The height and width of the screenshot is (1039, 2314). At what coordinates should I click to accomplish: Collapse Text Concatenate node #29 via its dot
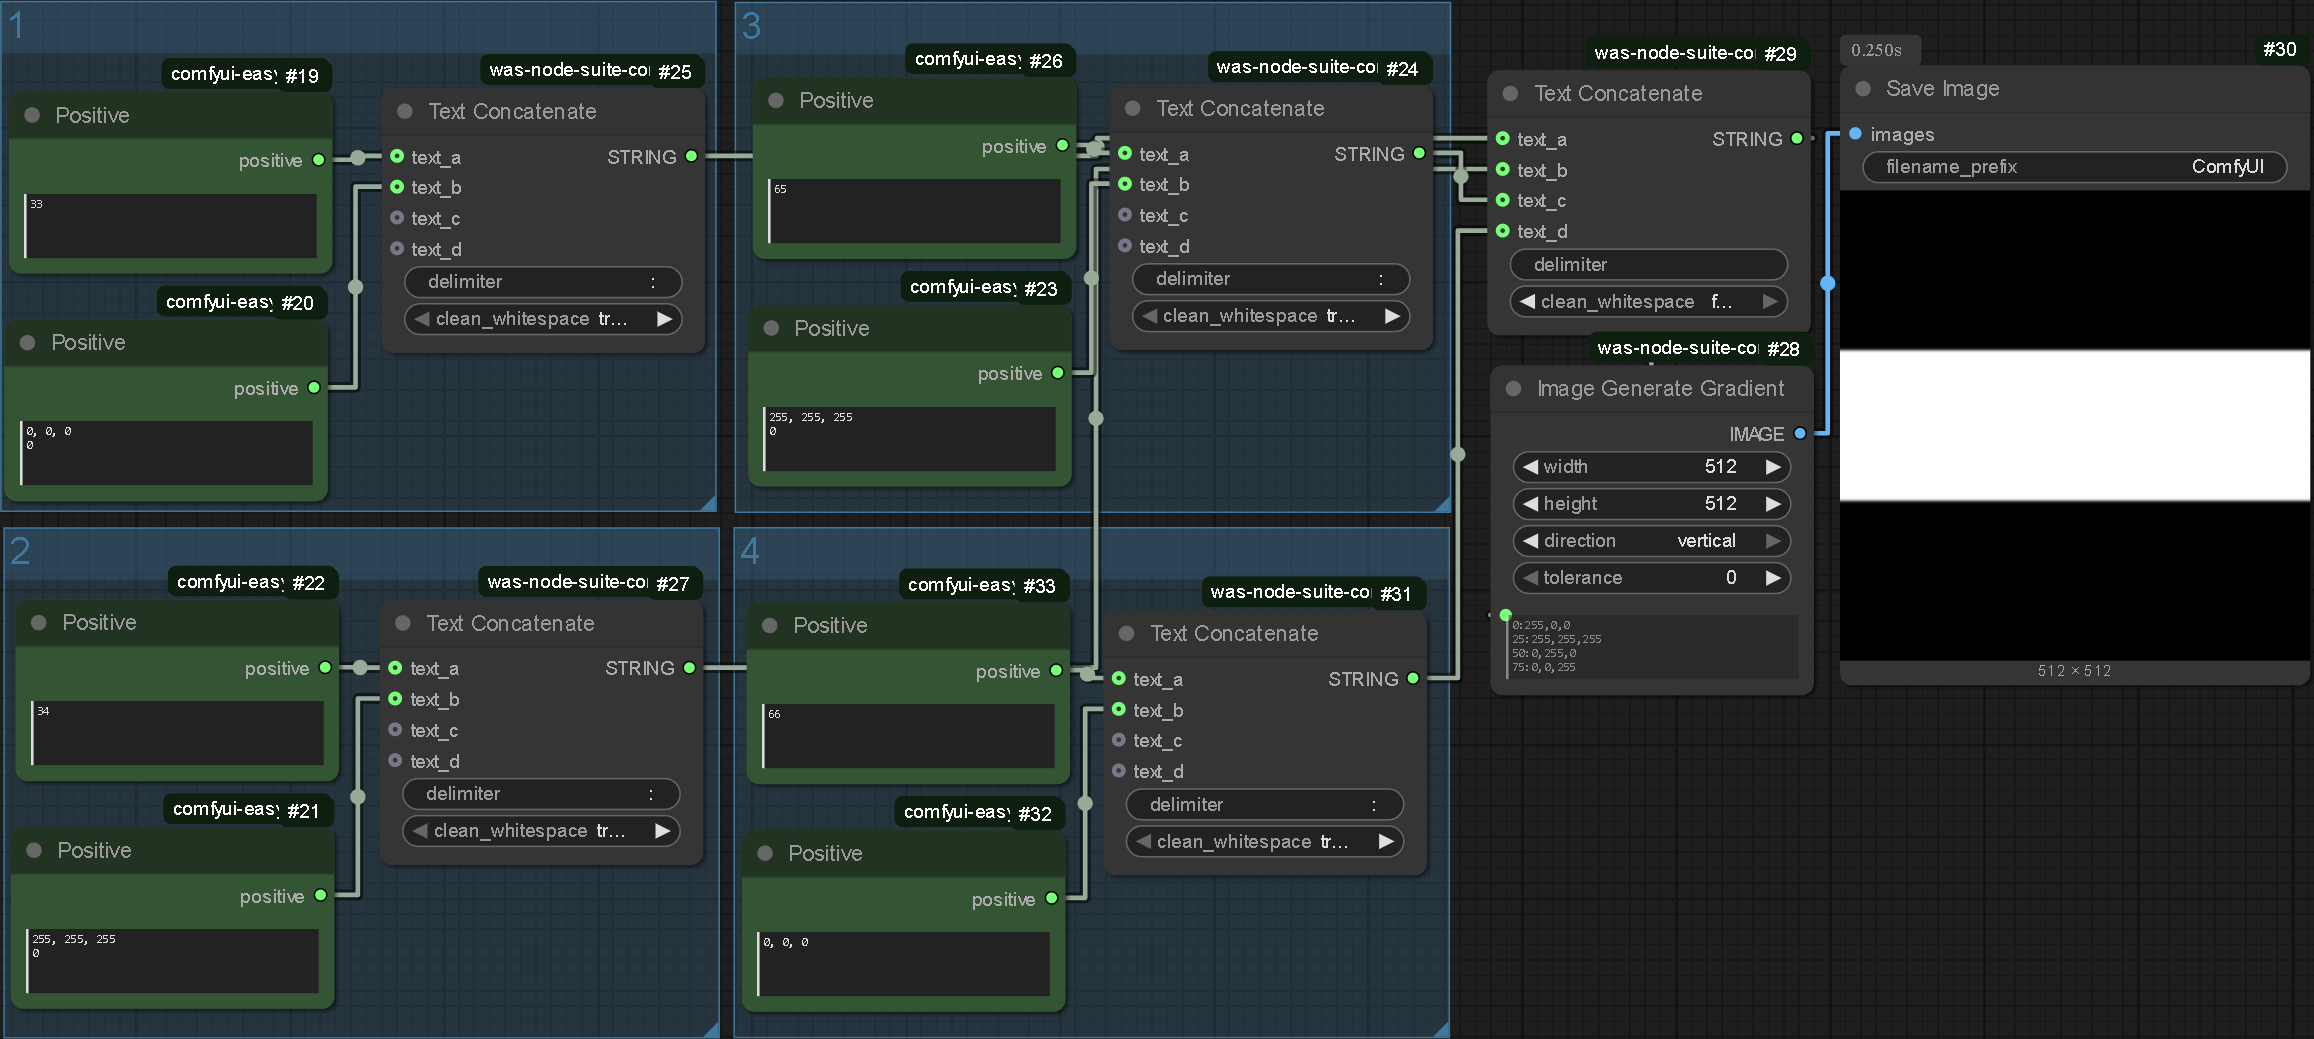coord(1511,93)
